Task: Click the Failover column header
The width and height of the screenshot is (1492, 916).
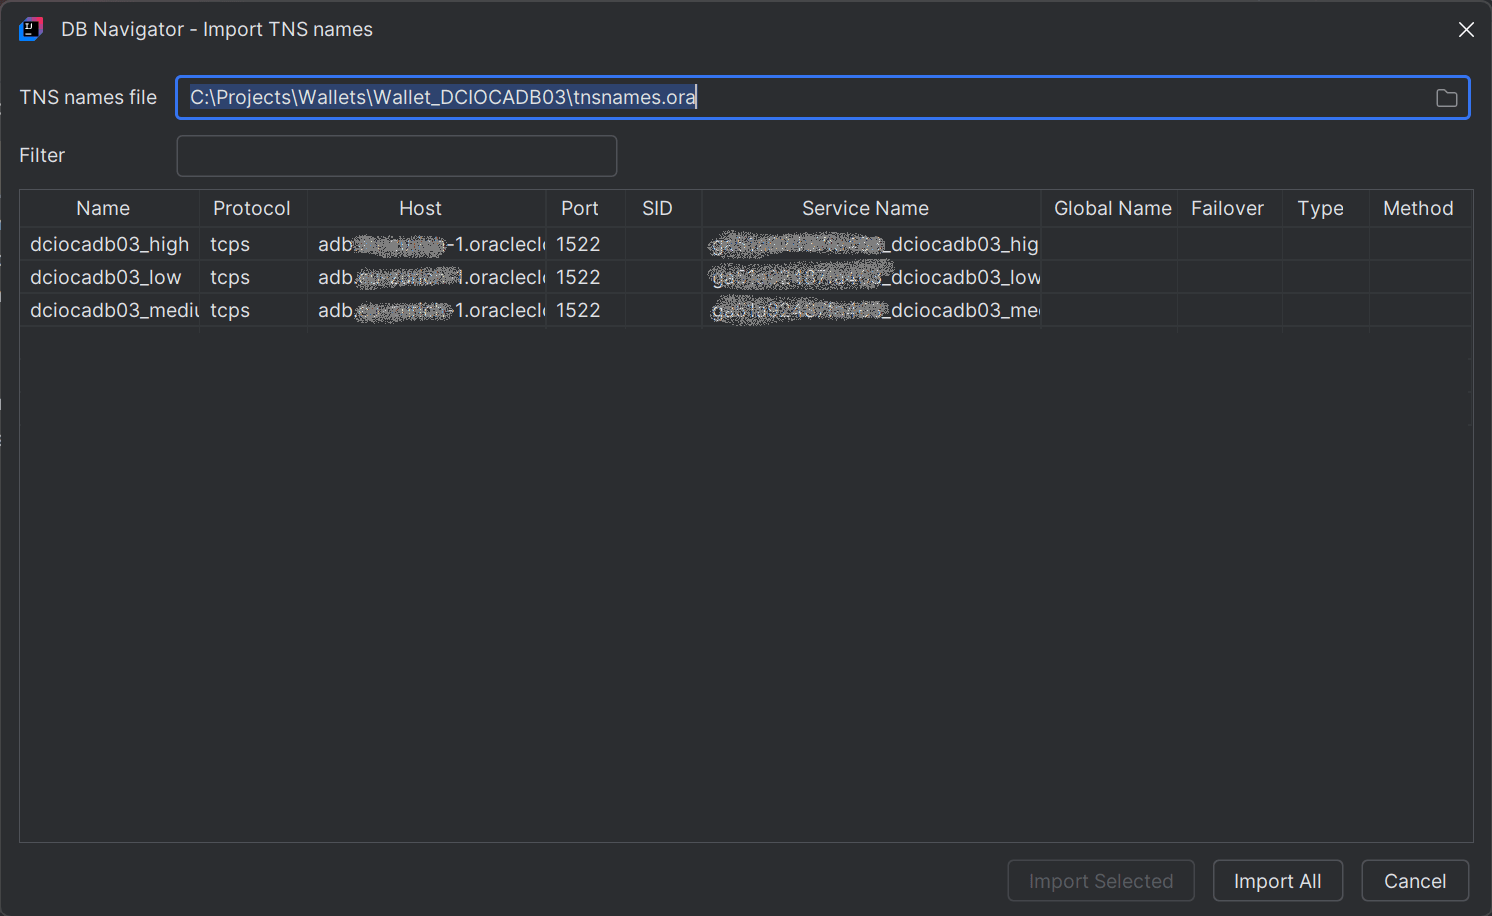Action: 1228,208
